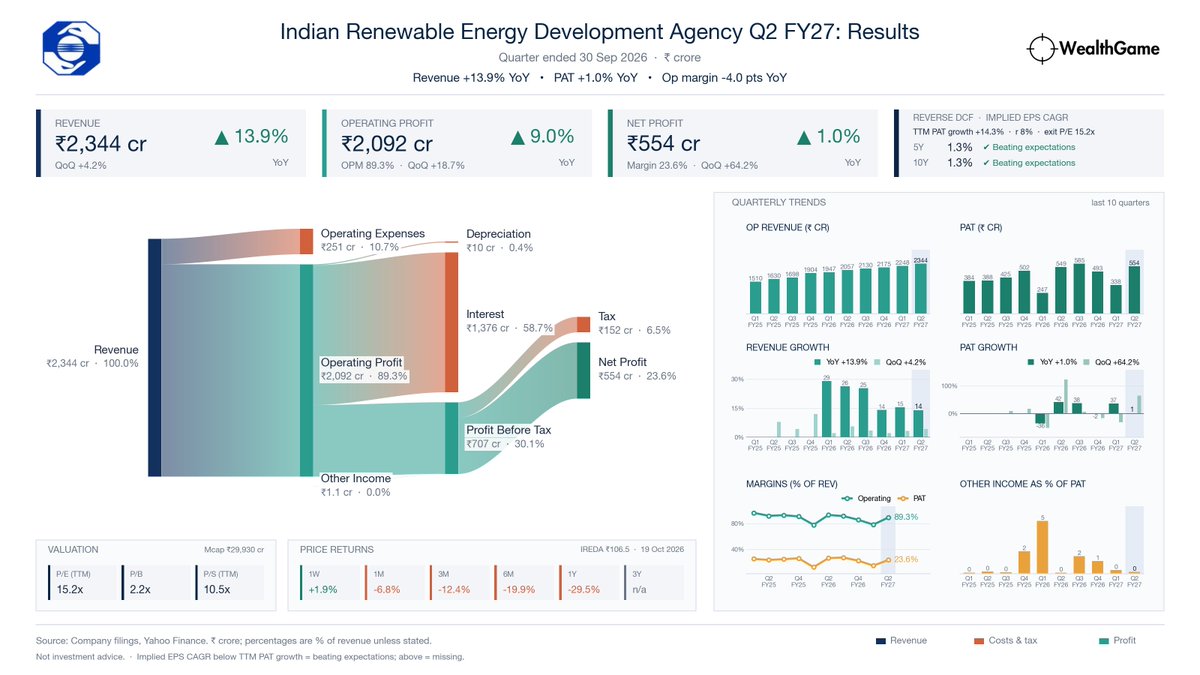Click the Q1 FY26 revenue growth bar 29
The height and width of the screenshot is (675, 1200).
[827, 410]
